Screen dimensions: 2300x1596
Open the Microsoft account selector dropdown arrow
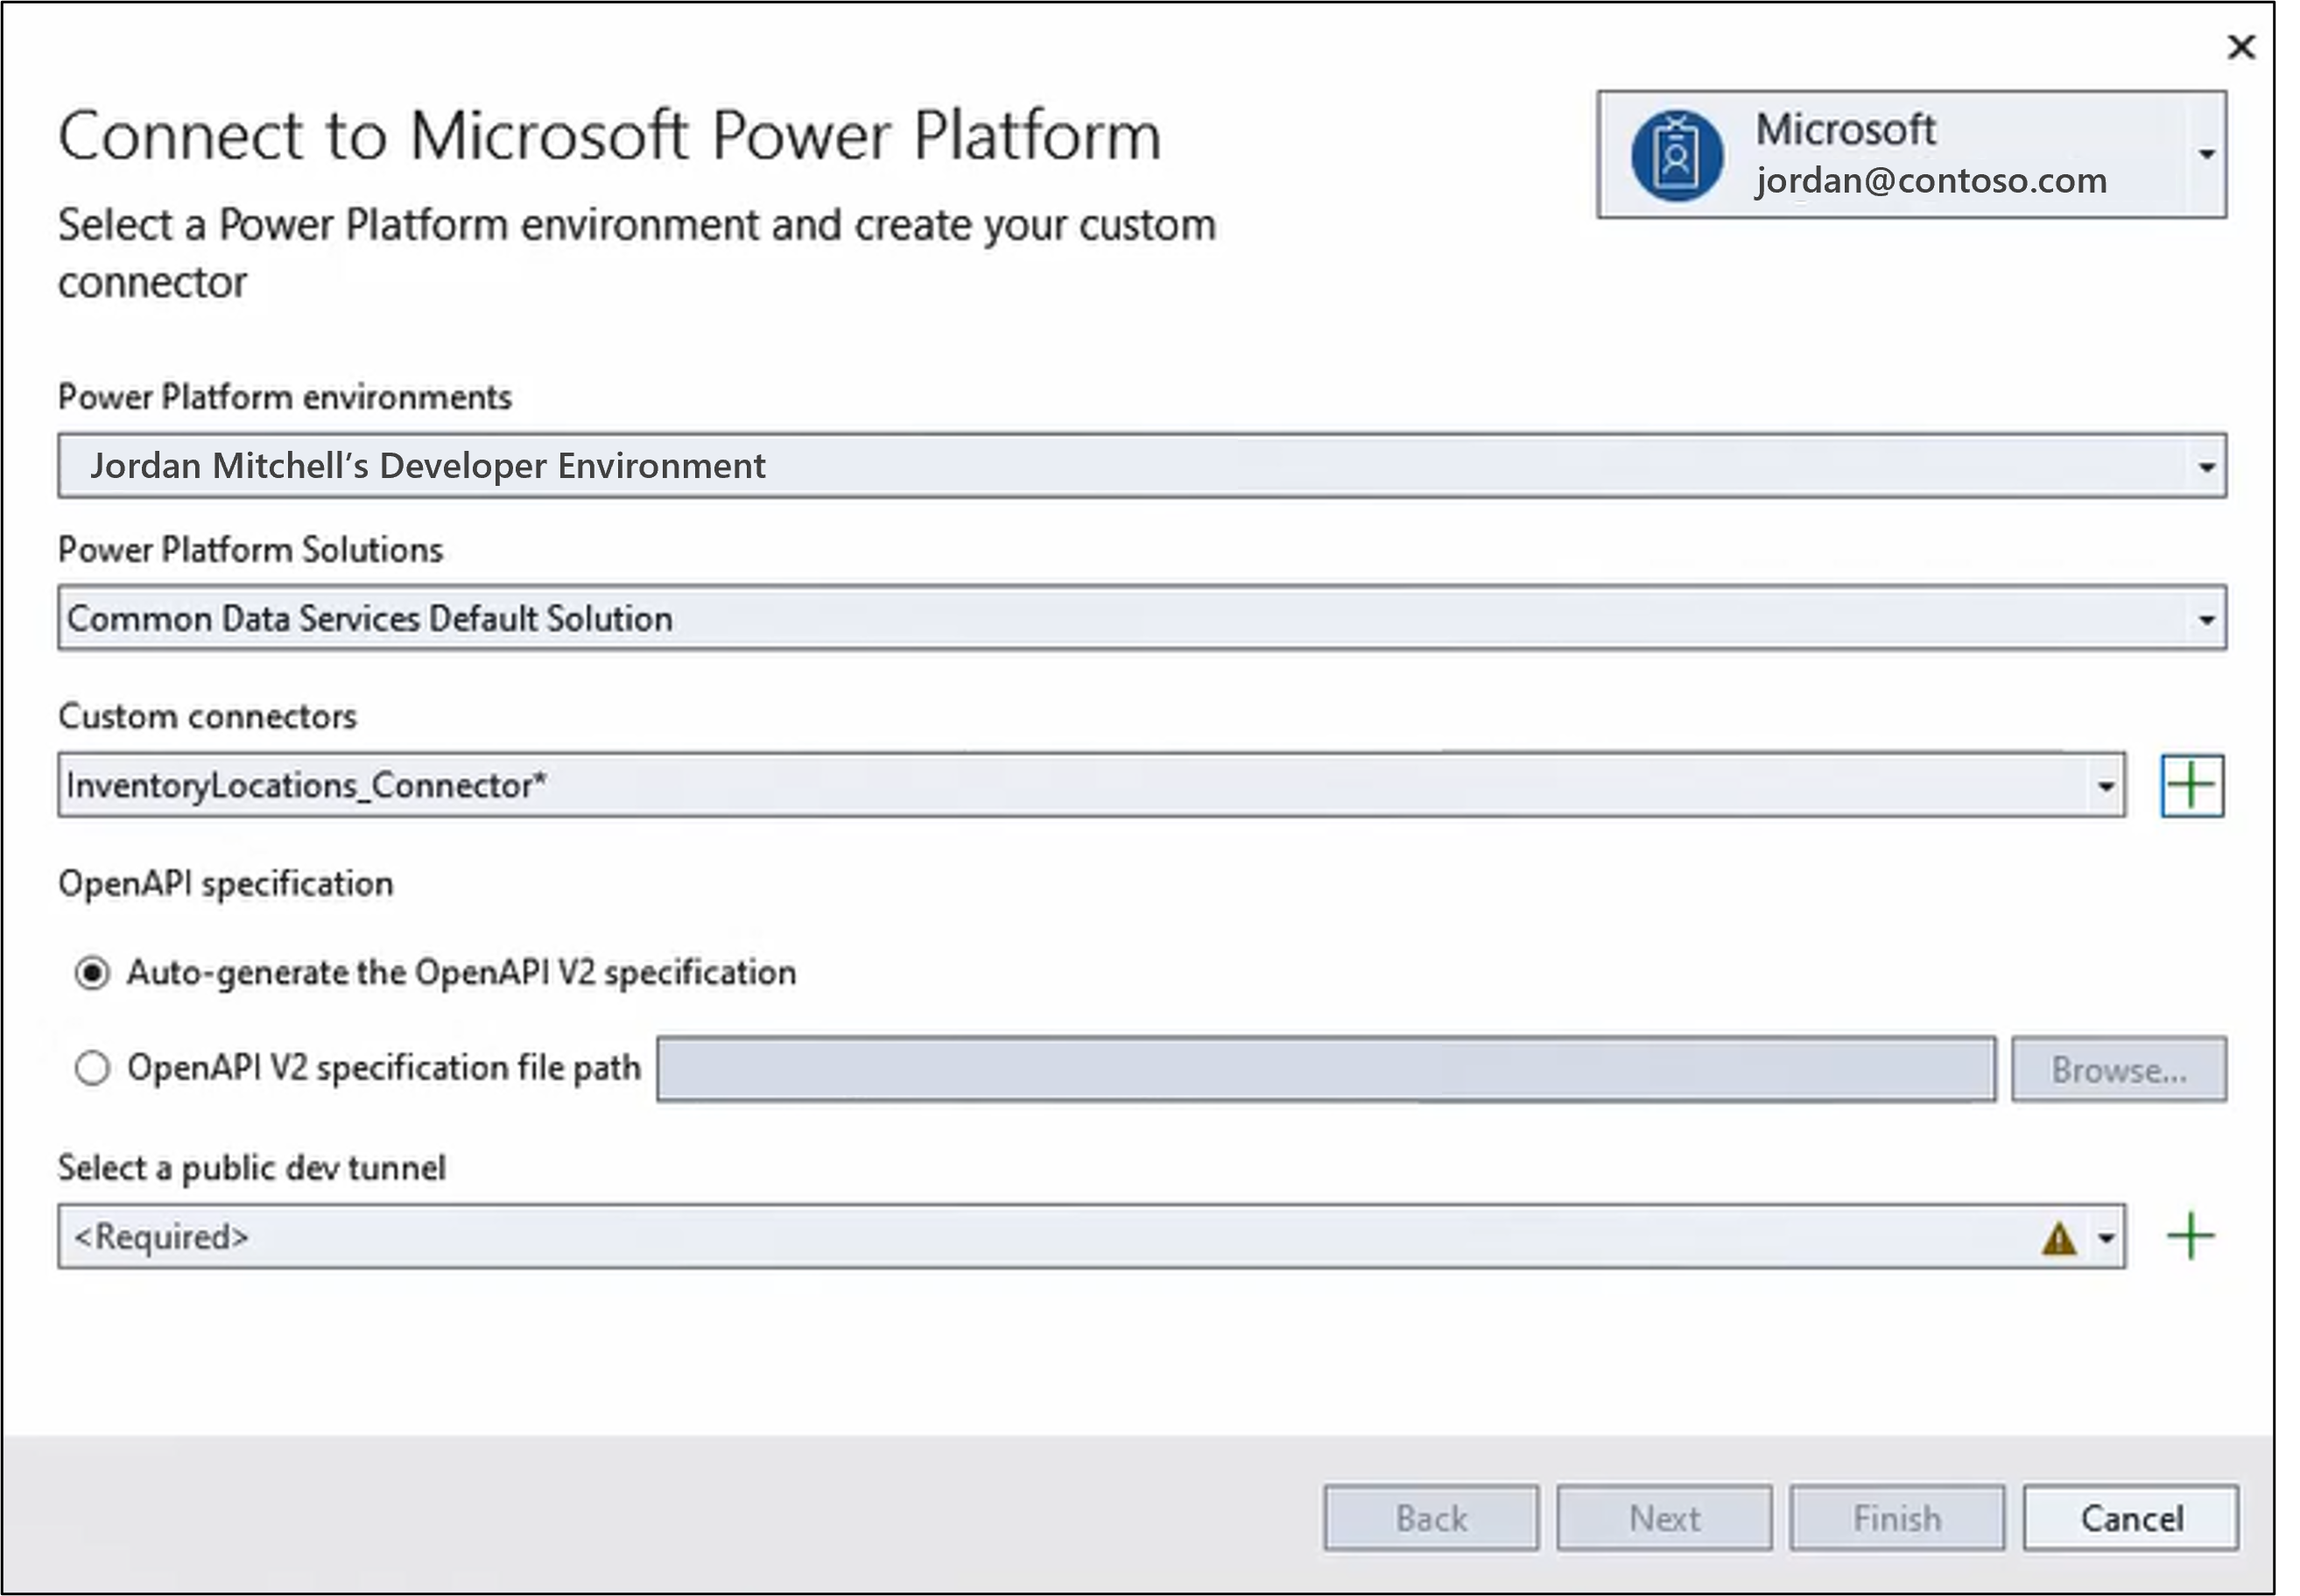pyautogui.click(x=2206, y=154)
